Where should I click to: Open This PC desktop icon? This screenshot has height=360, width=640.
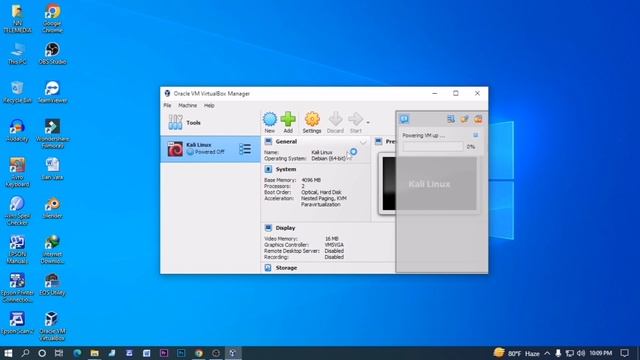(x=17, y=53)
